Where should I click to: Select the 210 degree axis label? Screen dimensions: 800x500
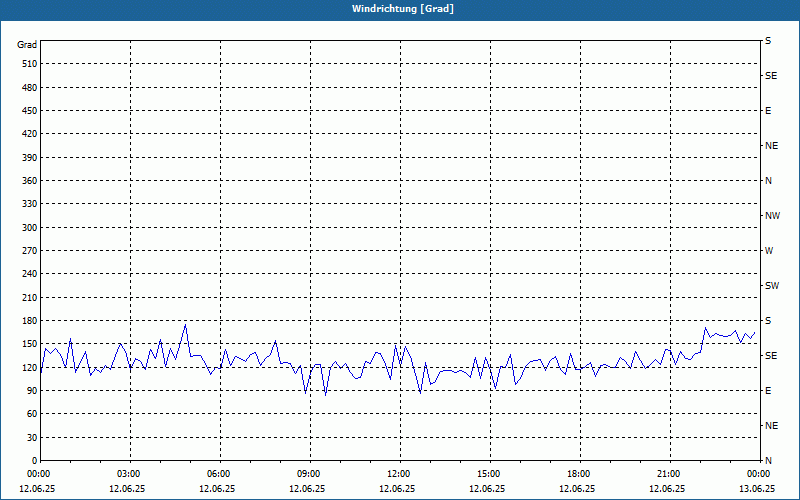(30, 297)
